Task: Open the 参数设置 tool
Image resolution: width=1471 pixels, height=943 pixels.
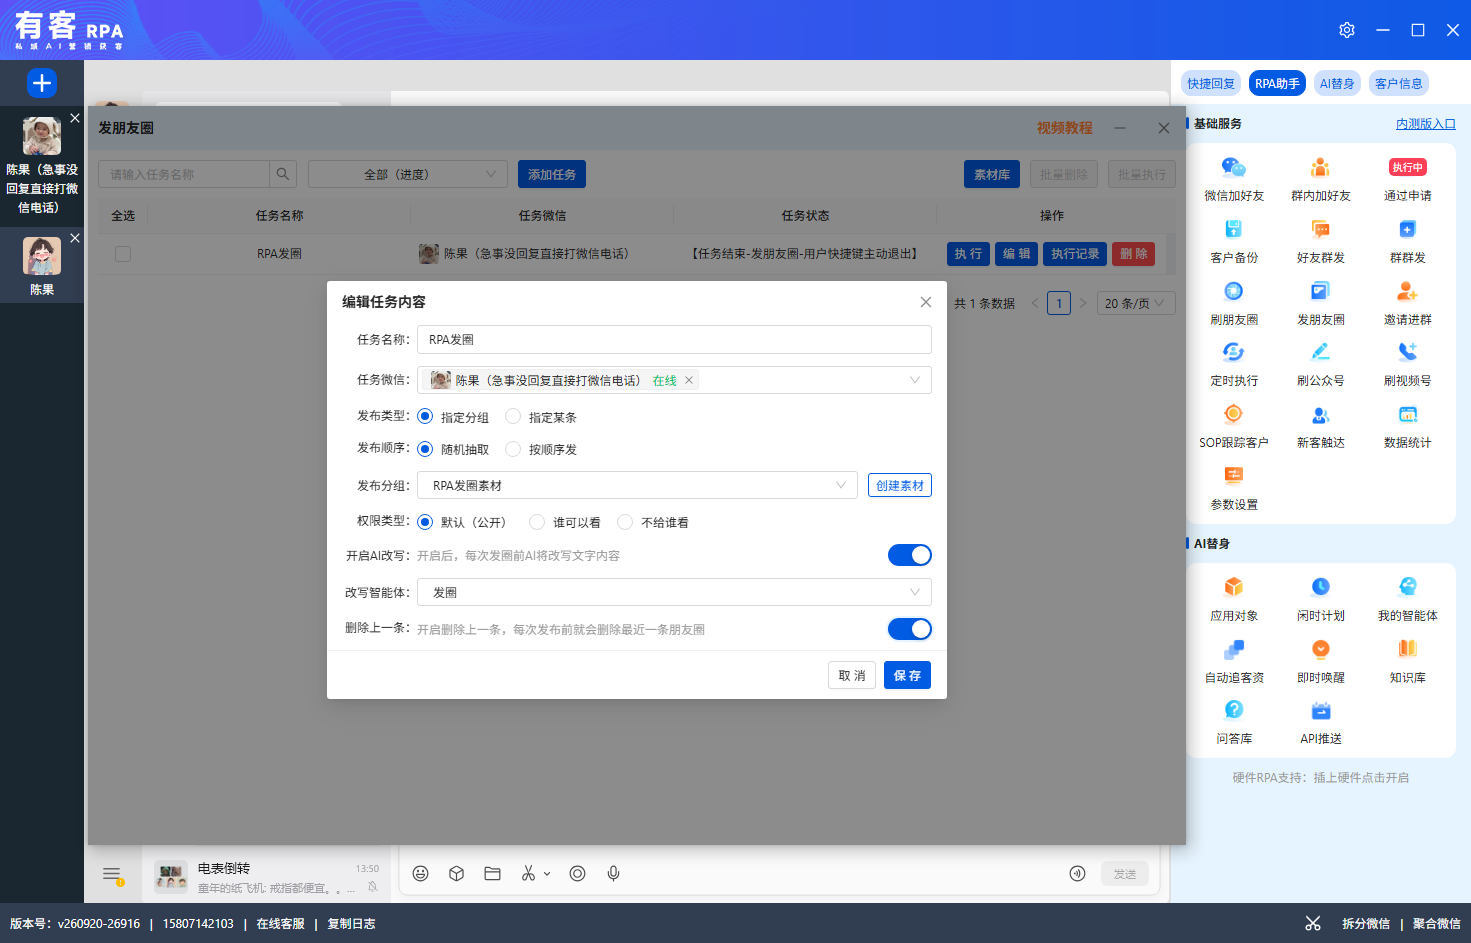Action: click(x=1234, y=488)
